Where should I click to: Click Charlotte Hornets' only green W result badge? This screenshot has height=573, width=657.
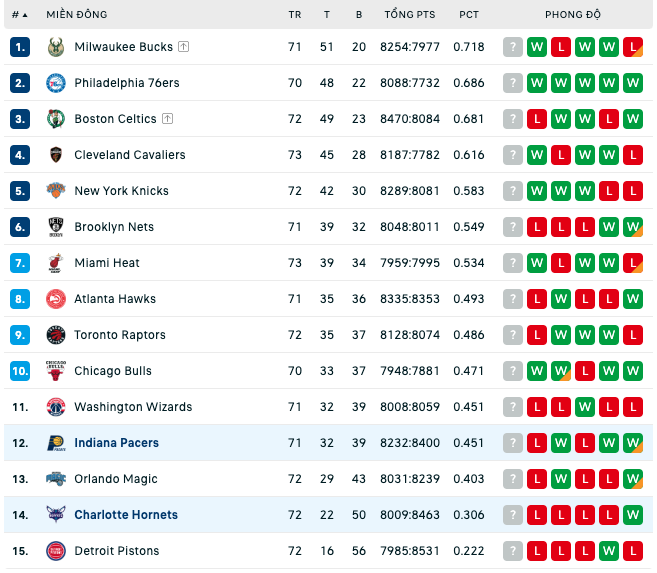click(633, 515)
